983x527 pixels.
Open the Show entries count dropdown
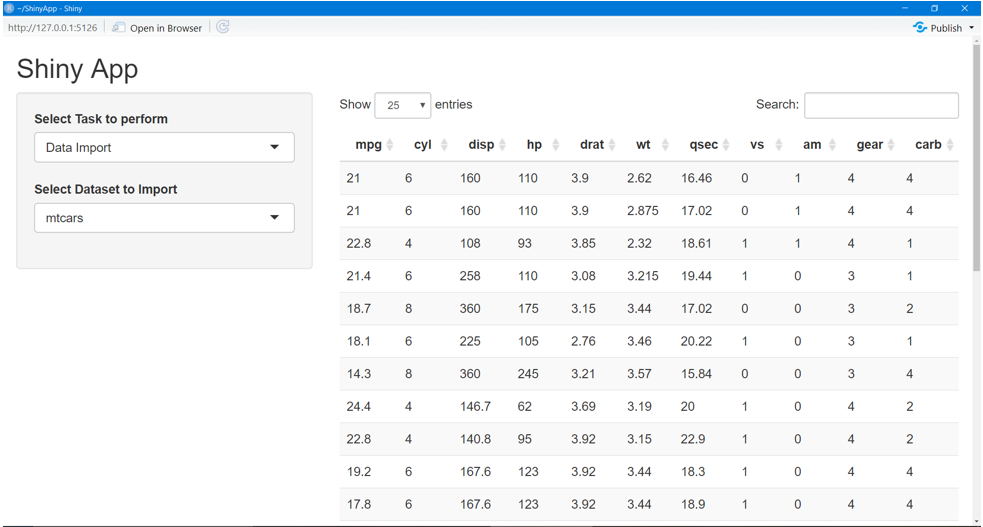coord(402,105)
